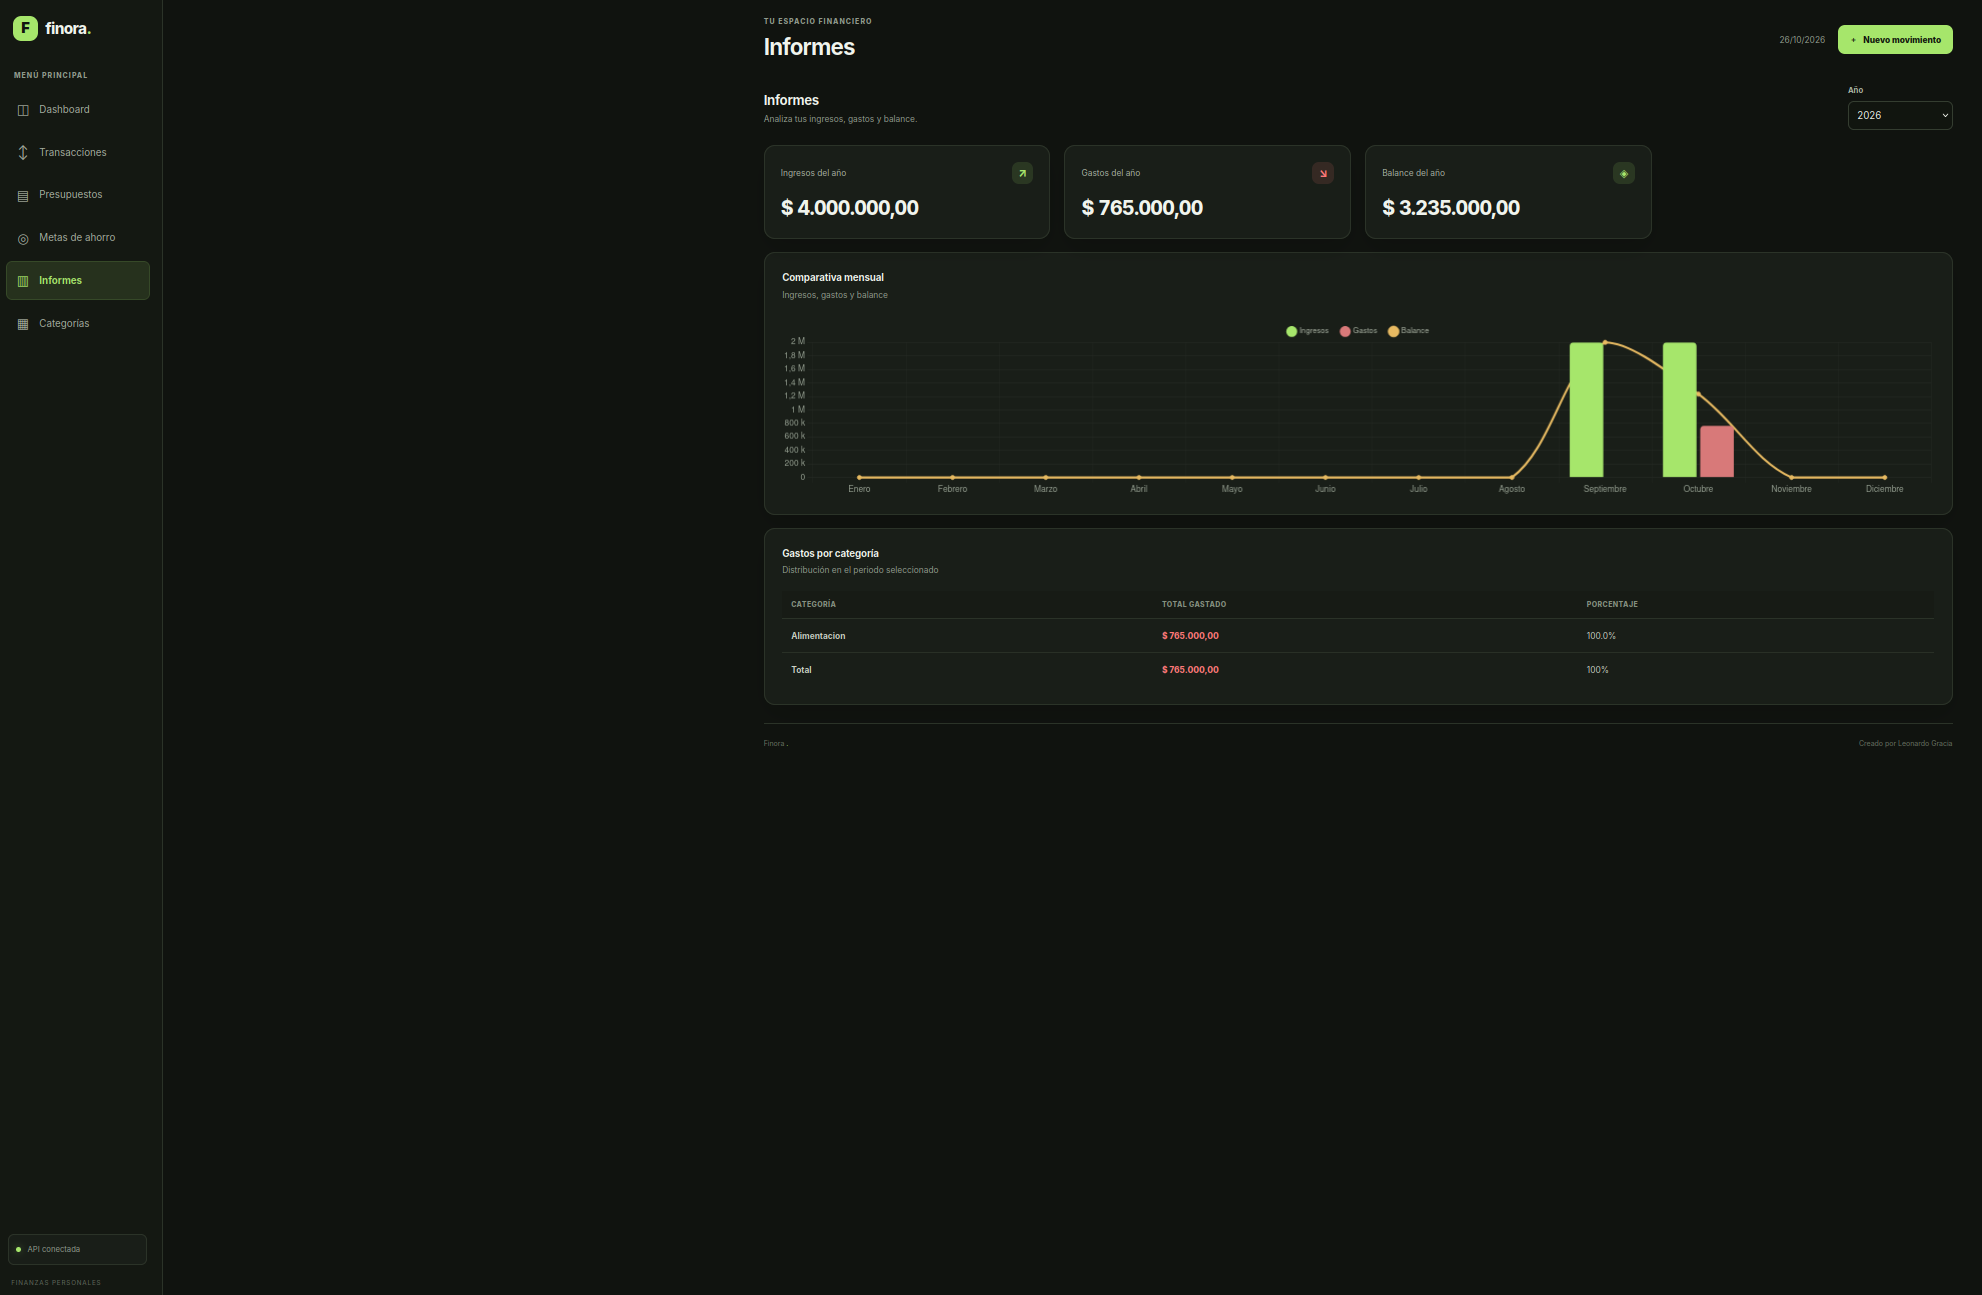Click the API conectada status dot
Viewport: 1982px width, 1295px height.
[x=19, y=1249]
